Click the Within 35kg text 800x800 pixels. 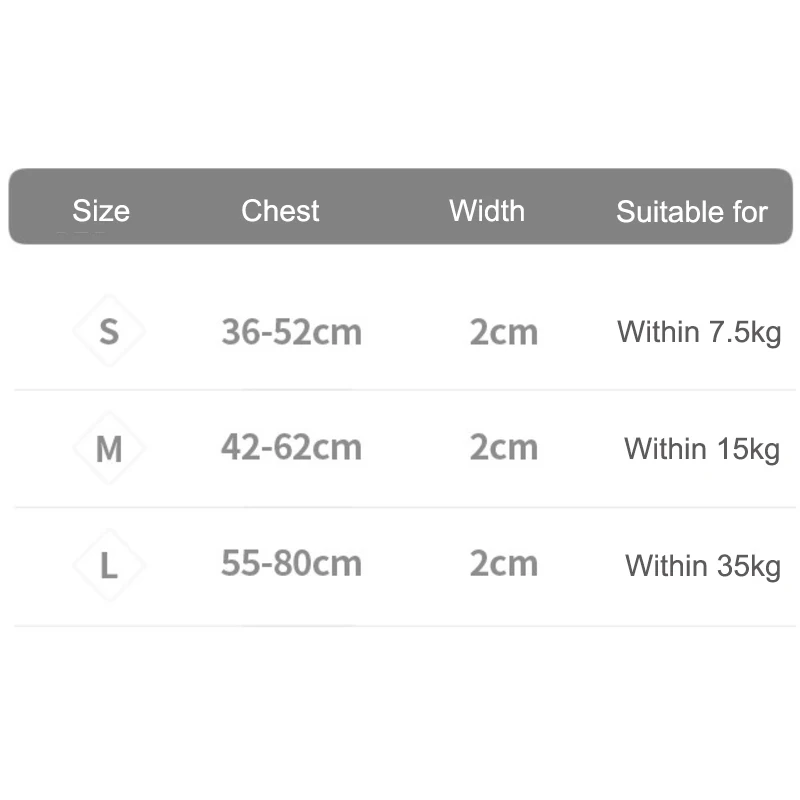702,566
